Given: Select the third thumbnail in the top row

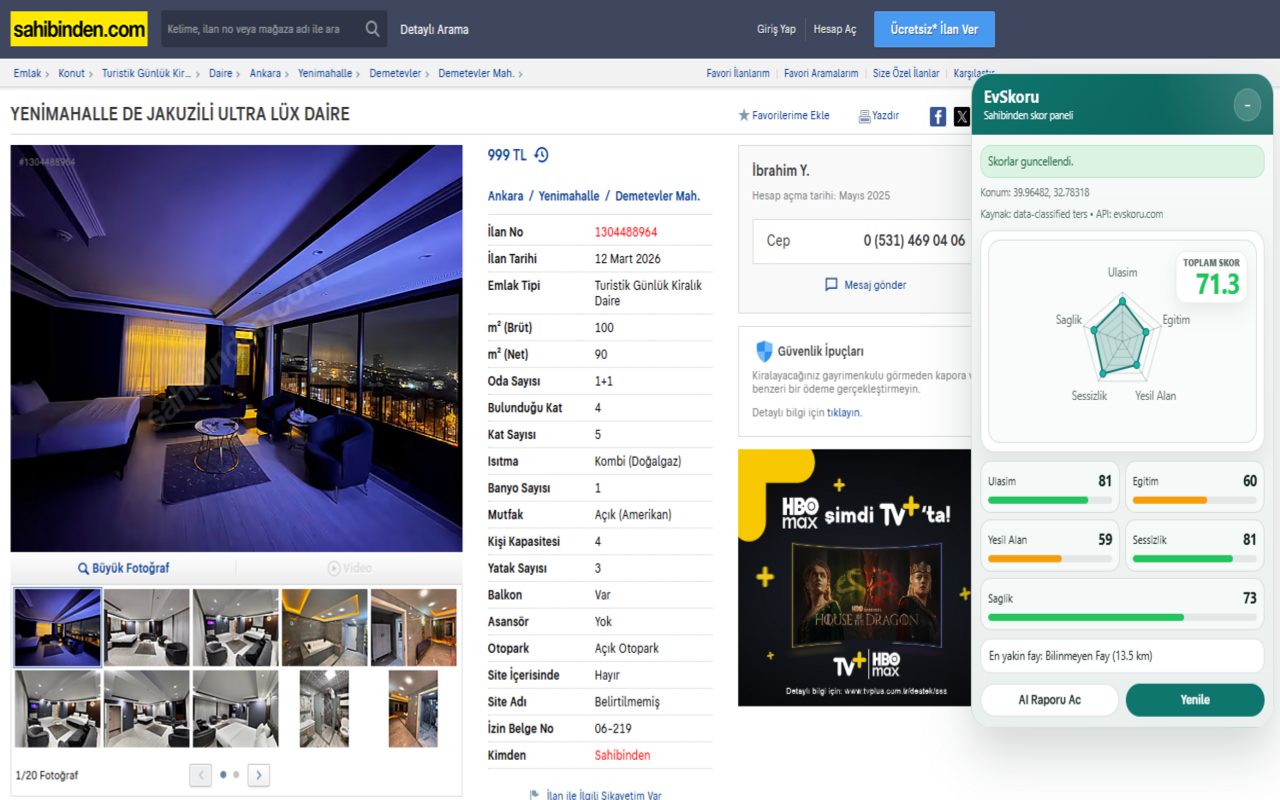Looking at the screenshot, I should point(236,627).
